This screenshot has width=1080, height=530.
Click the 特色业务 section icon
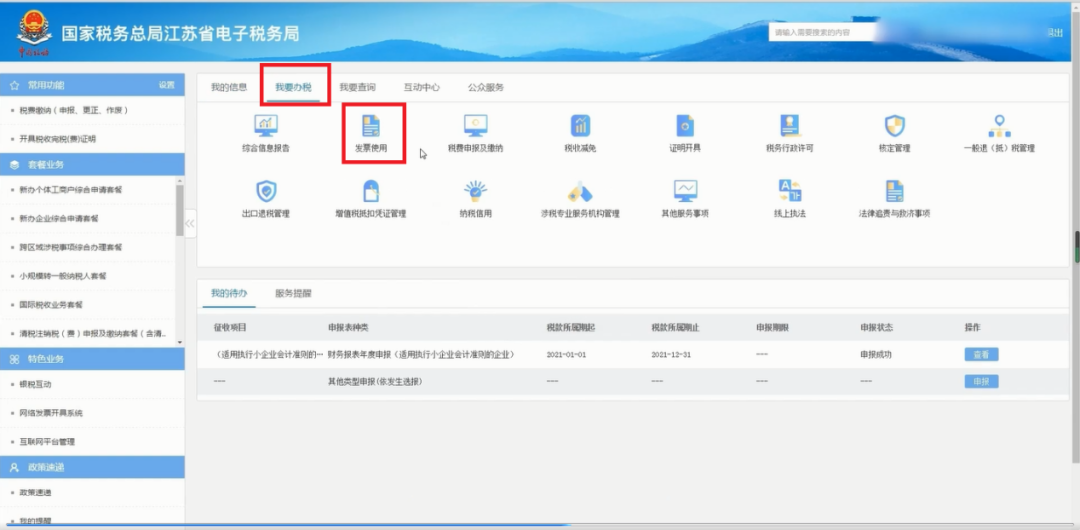[14, 359]
